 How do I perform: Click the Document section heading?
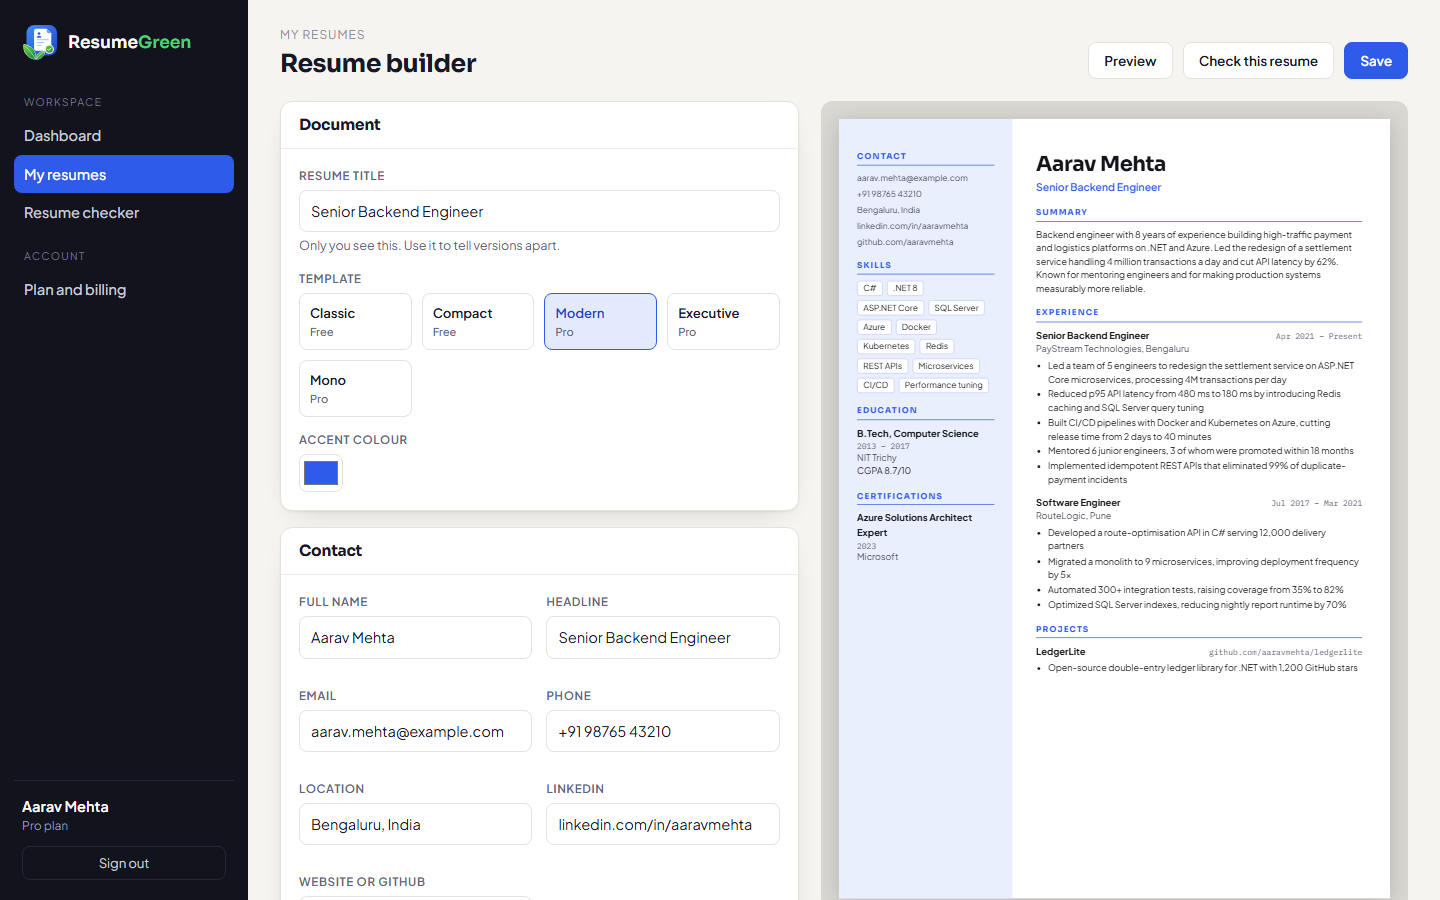[340, 125]
